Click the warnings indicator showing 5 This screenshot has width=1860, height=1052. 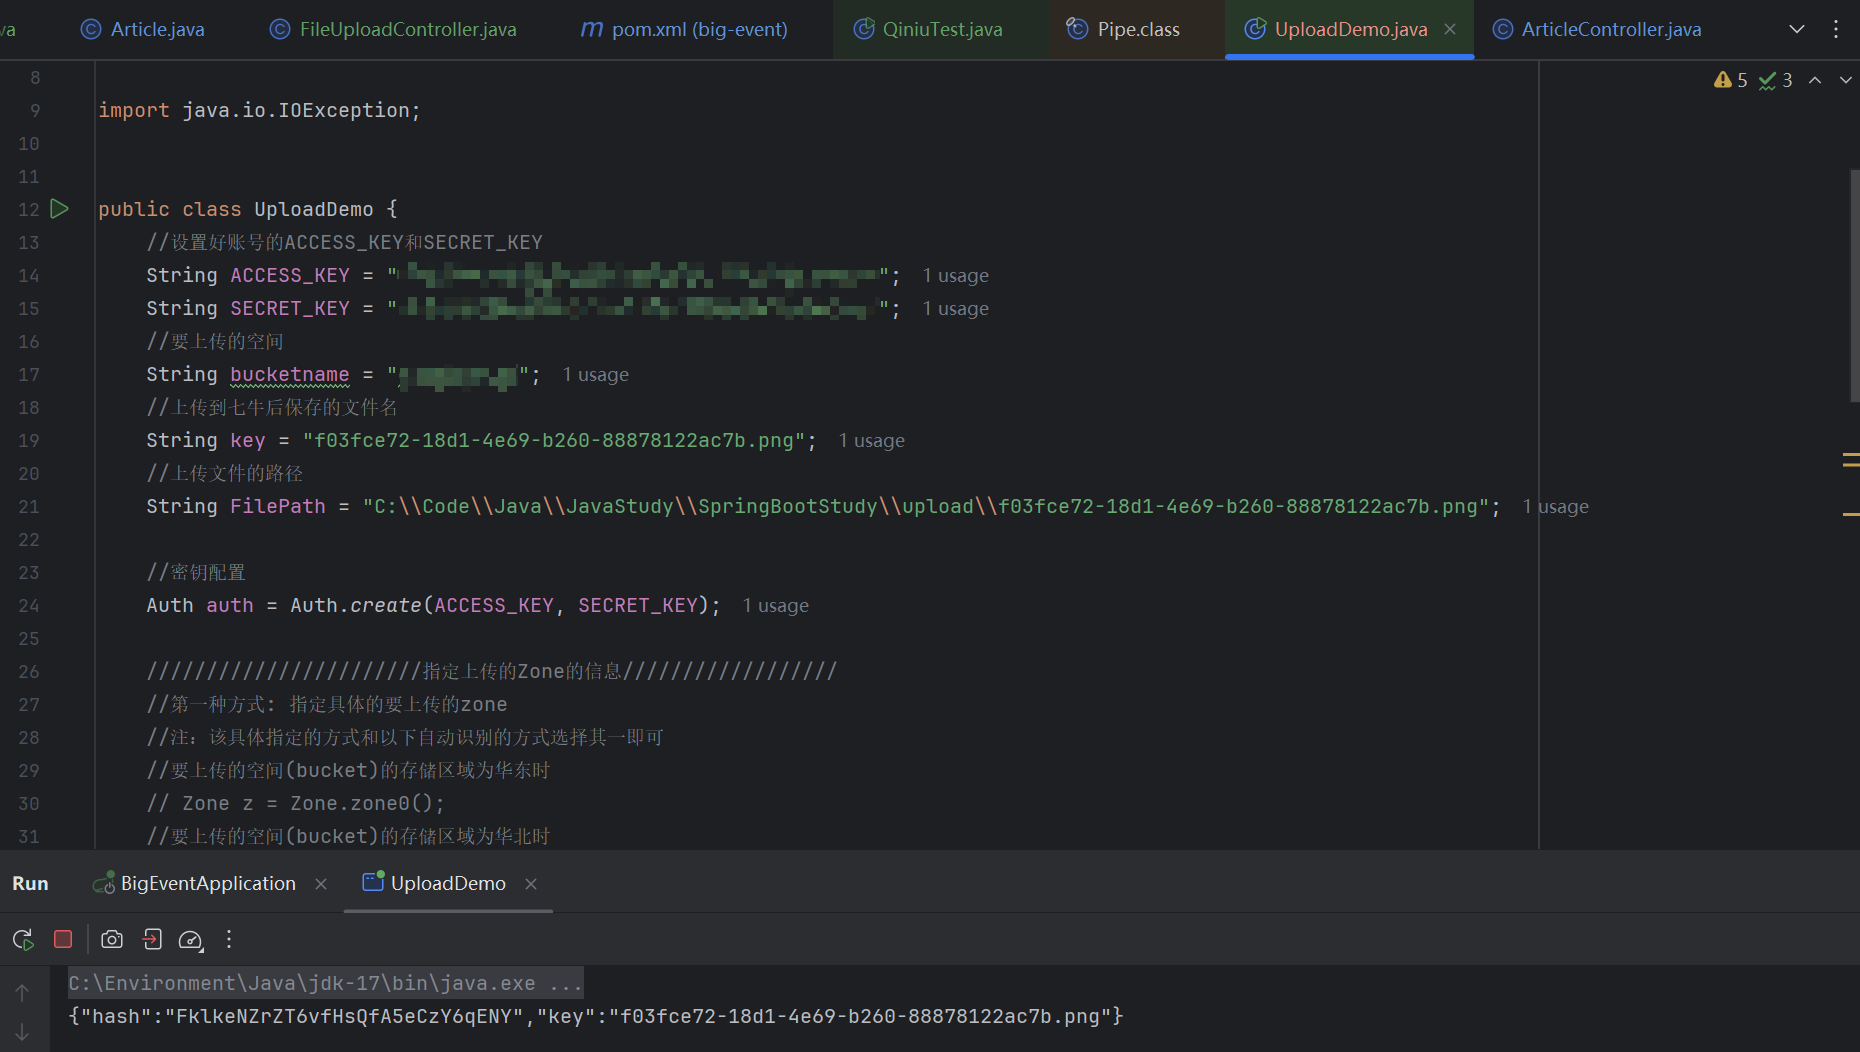click(1730, 80)
